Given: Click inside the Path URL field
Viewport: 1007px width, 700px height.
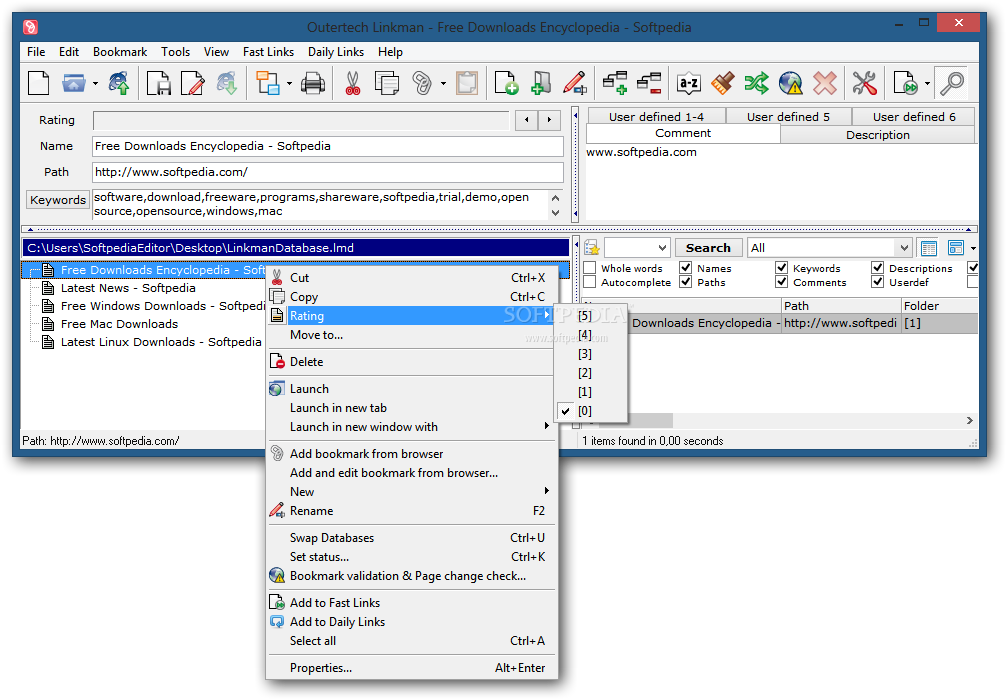Looking at the screenshot, I should (x=328, y=172).
